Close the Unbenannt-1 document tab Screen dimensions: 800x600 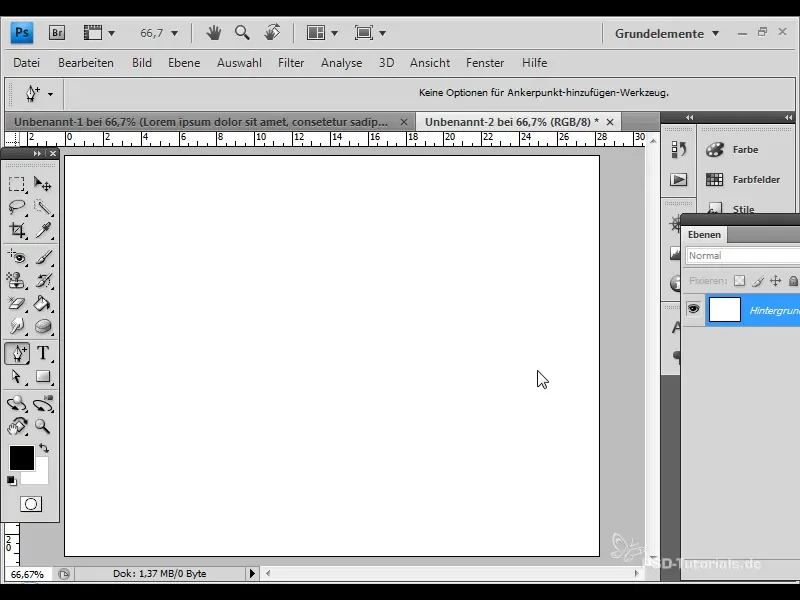pos(404,122)
